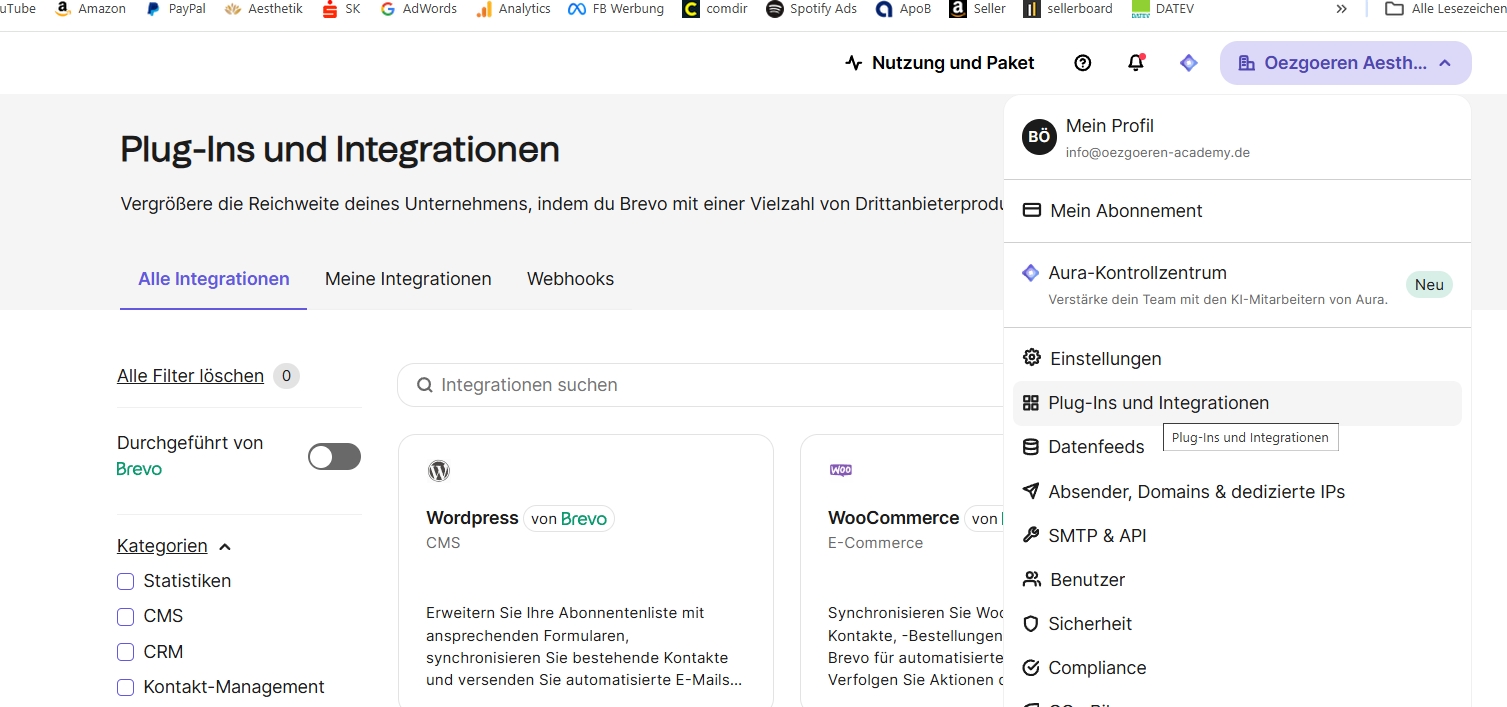
Task: Check the Kontakt-Management category checkbox
Action: click(125, 687)
